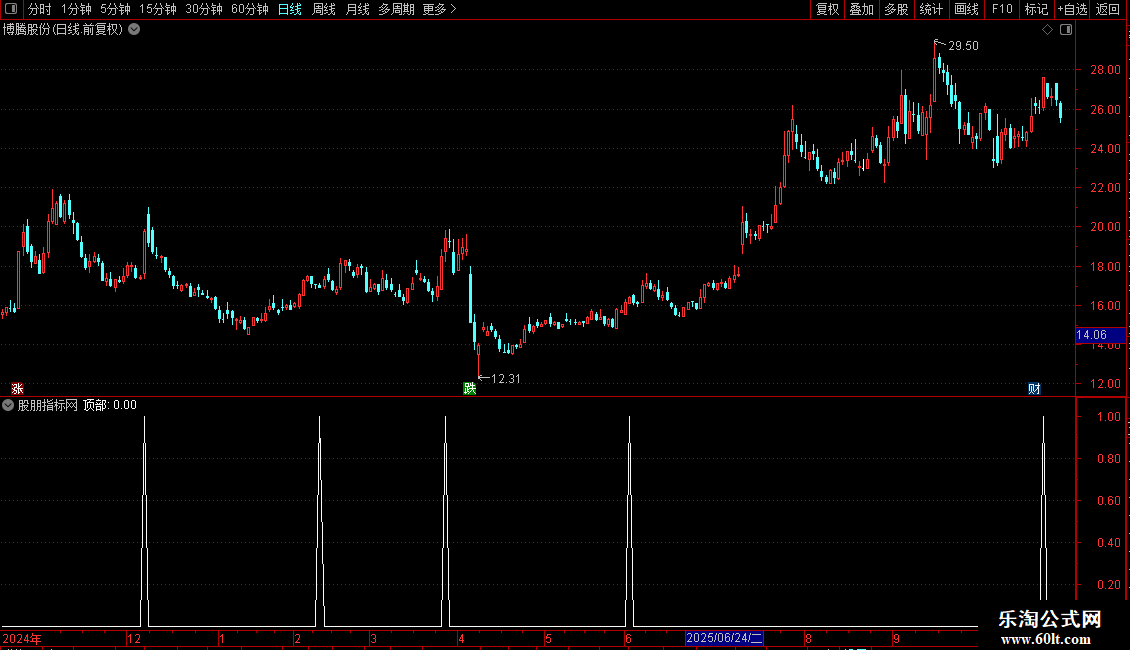Click the green 跌 marker icon

pyautogui.click(x=470, y=389)
